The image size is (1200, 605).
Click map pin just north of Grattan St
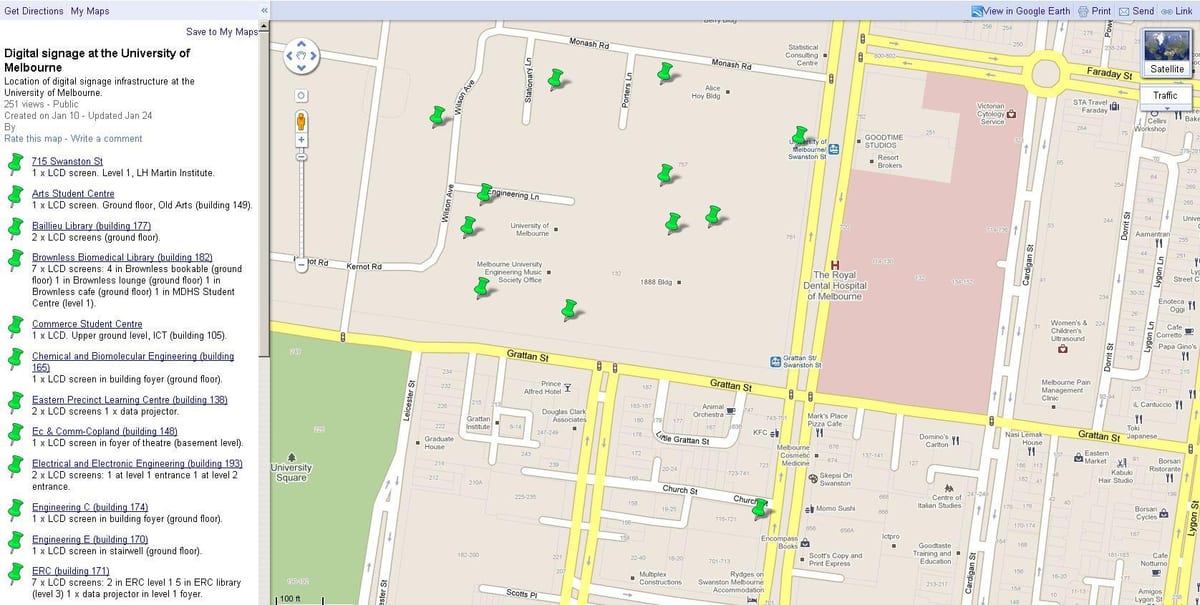[x=569, y=309]
